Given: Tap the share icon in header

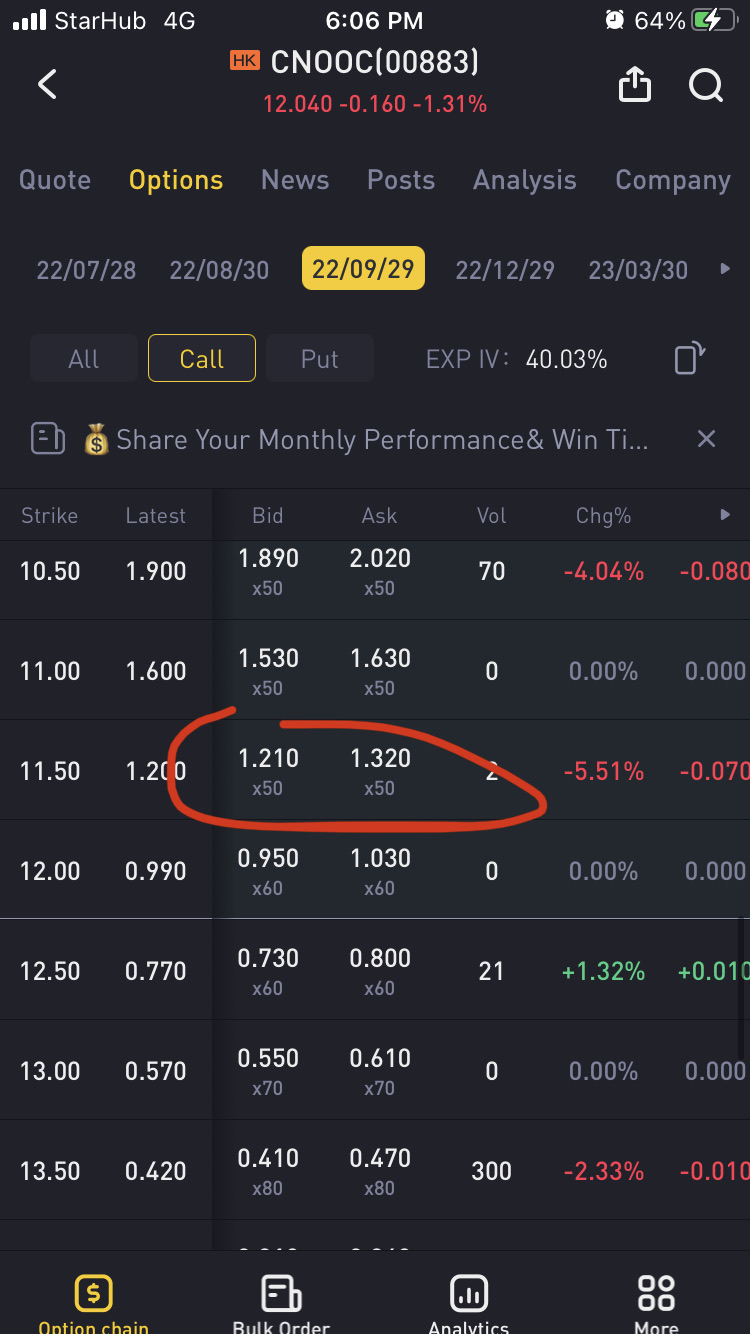Looking at the screenshot, I should coord(635,86).
